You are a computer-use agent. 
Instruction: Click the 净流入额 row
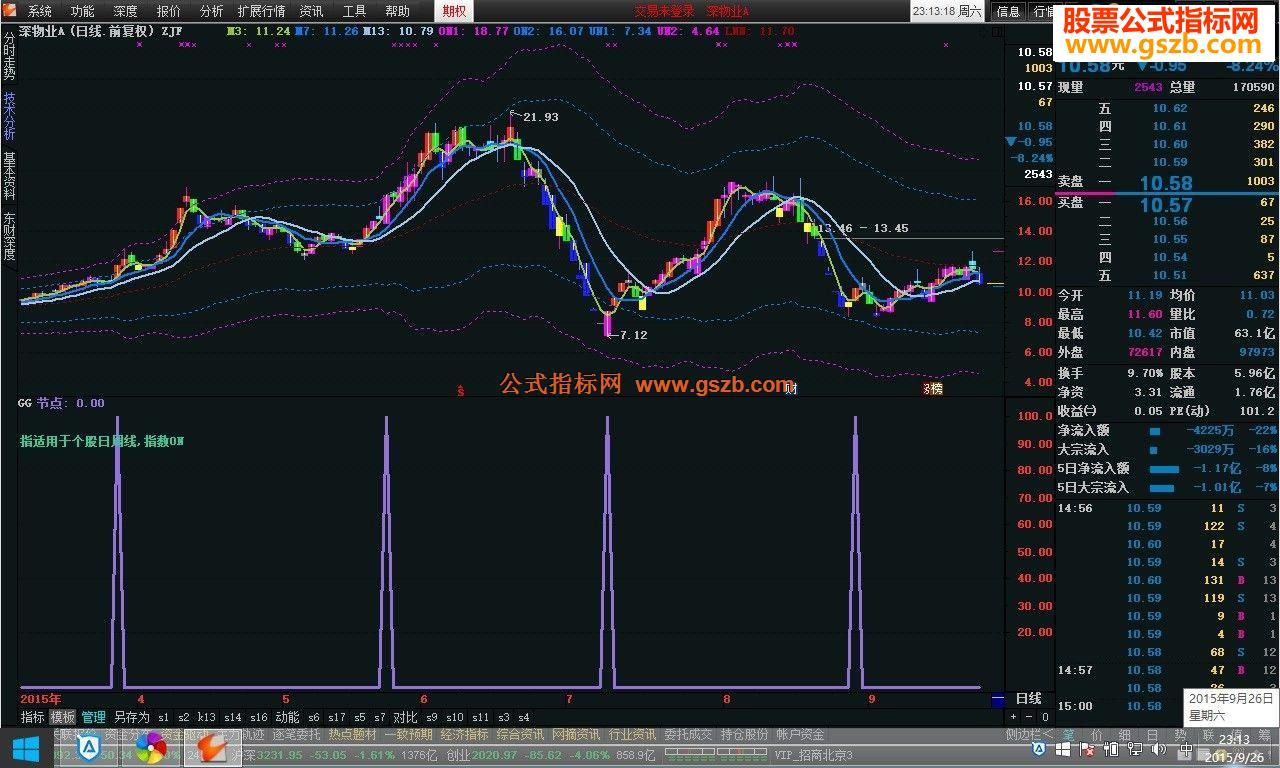click(x=1167, y=430)
